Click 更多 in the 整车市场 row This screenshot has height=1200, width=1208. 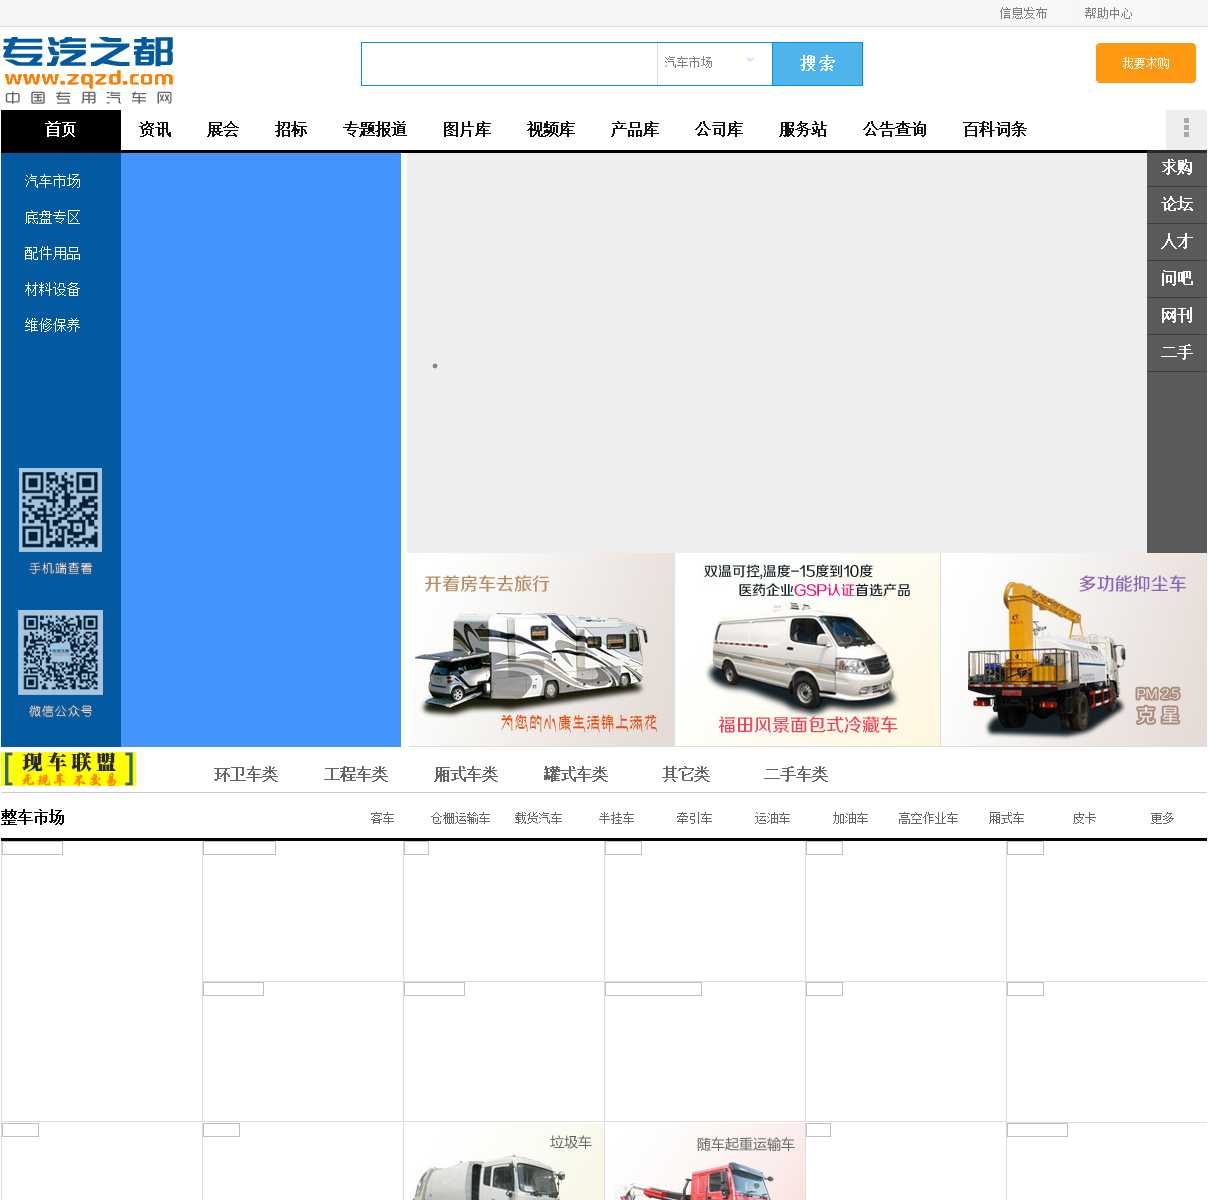pyautogui.click(x=1162, y=818)
